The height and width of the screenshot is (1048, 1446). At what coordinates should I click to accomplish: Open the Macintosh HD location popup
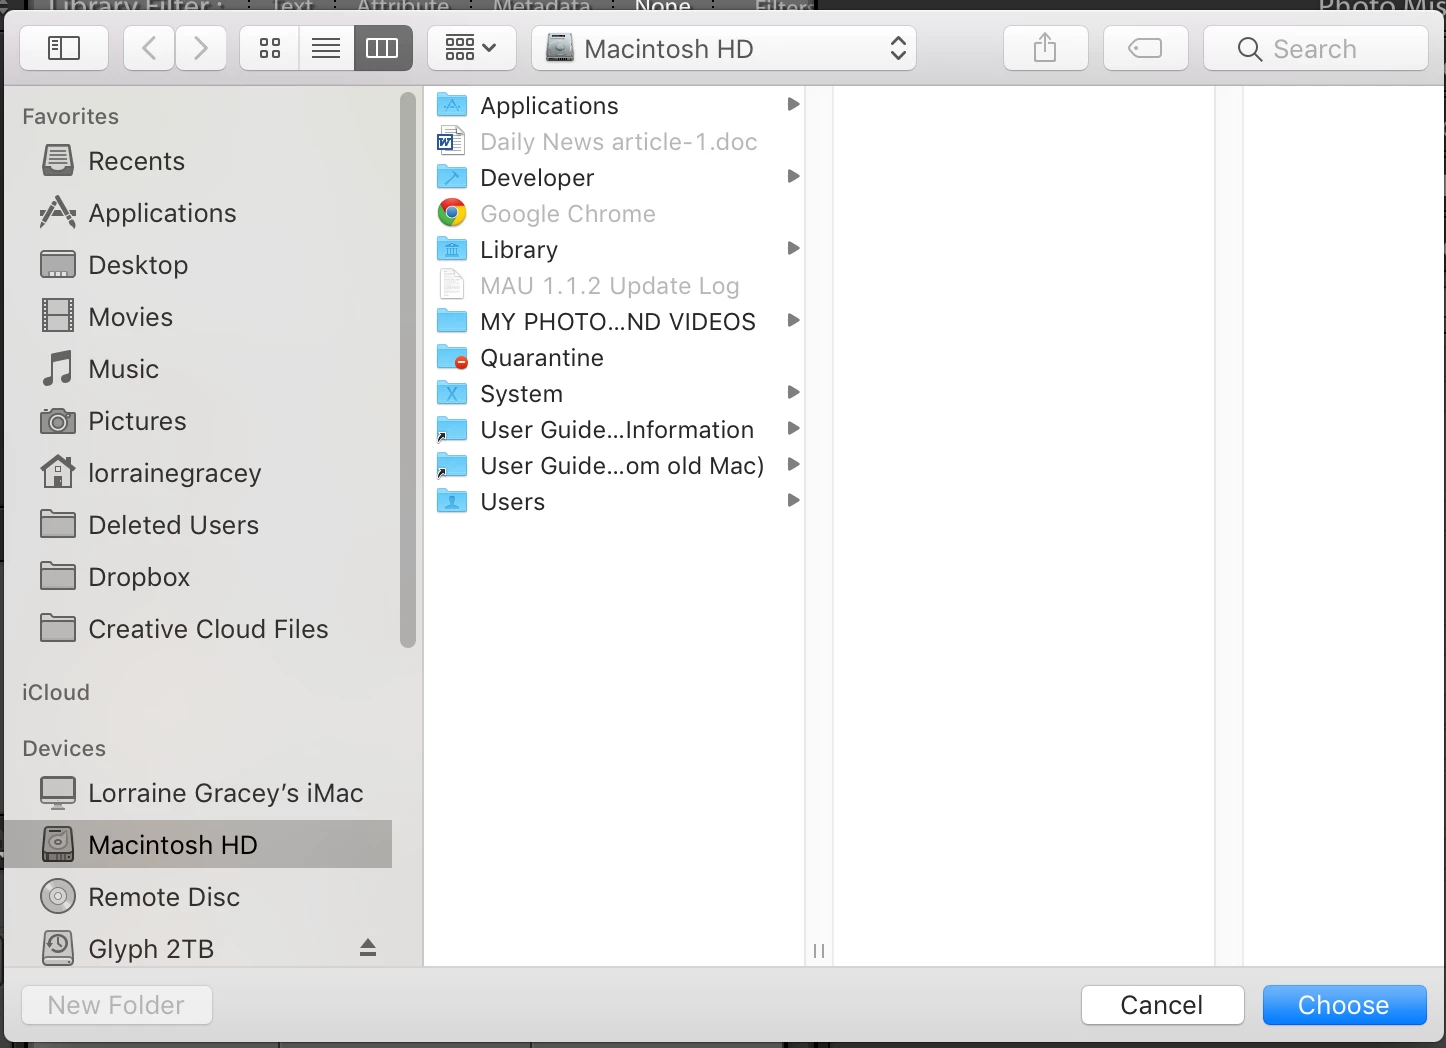point(725,48)
